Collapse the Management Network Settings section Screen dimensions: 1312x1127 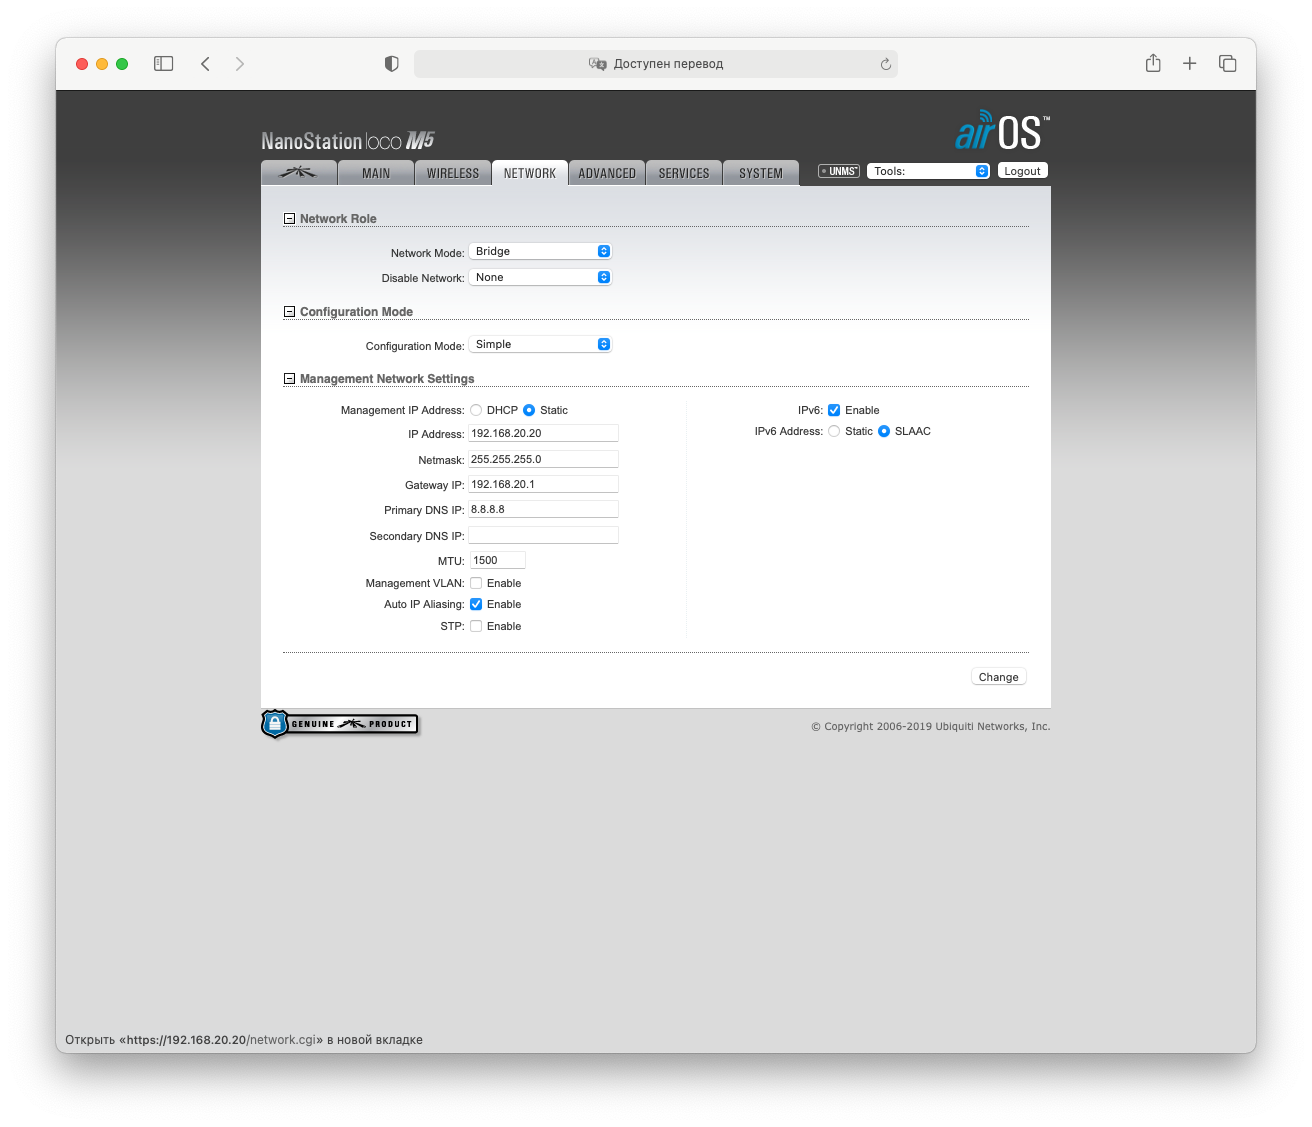290,379
